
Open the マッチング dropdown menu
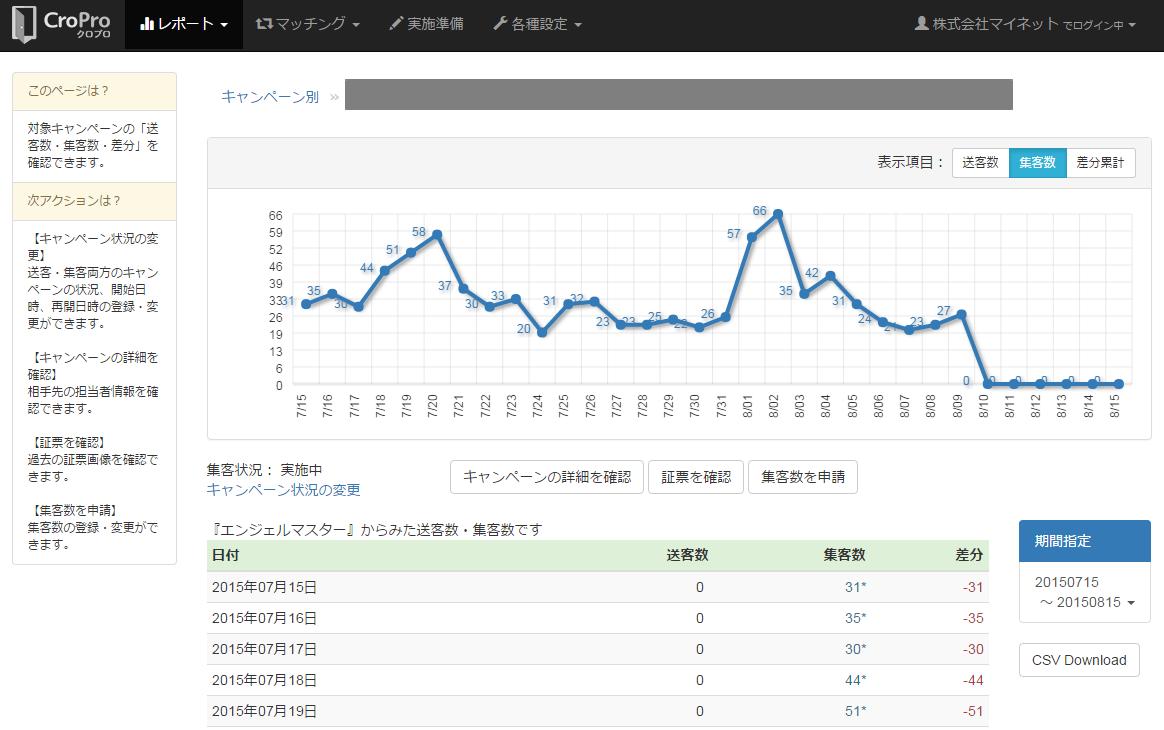(307, 24)
